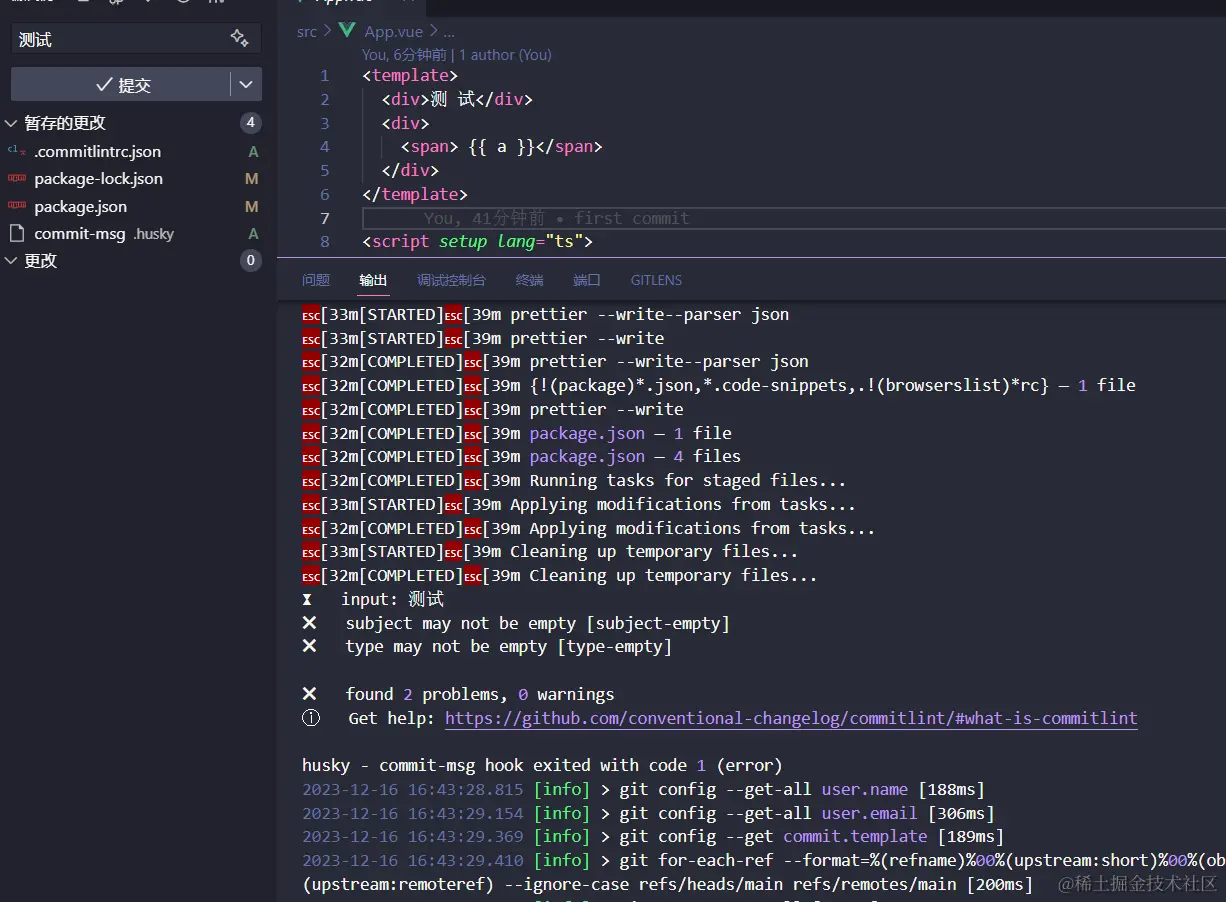Click the husky commit-msg hook error line

[542, 765]
